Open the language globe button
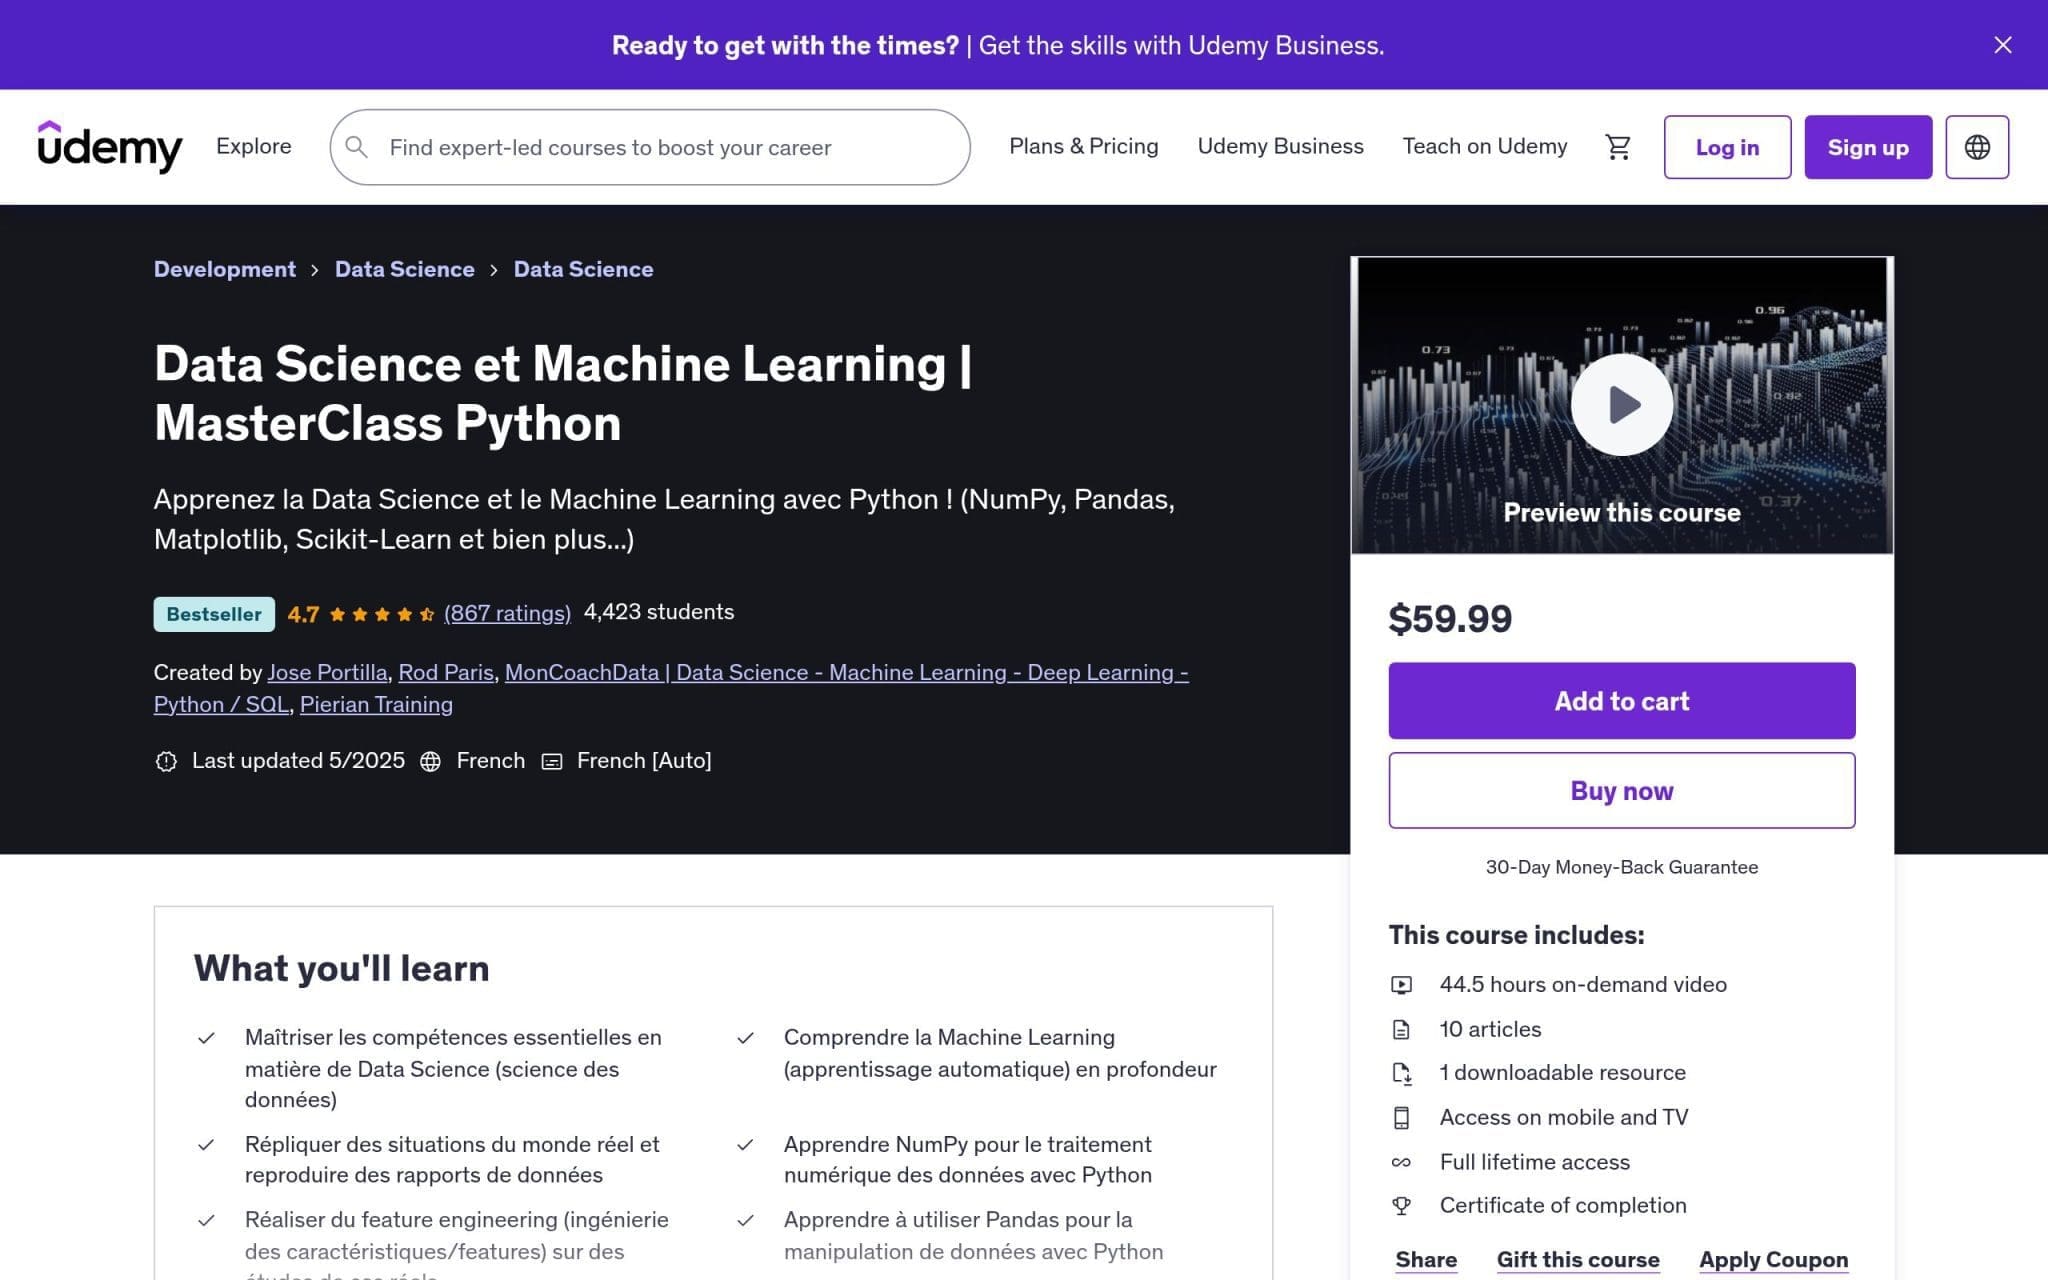 pos(1976,147)
